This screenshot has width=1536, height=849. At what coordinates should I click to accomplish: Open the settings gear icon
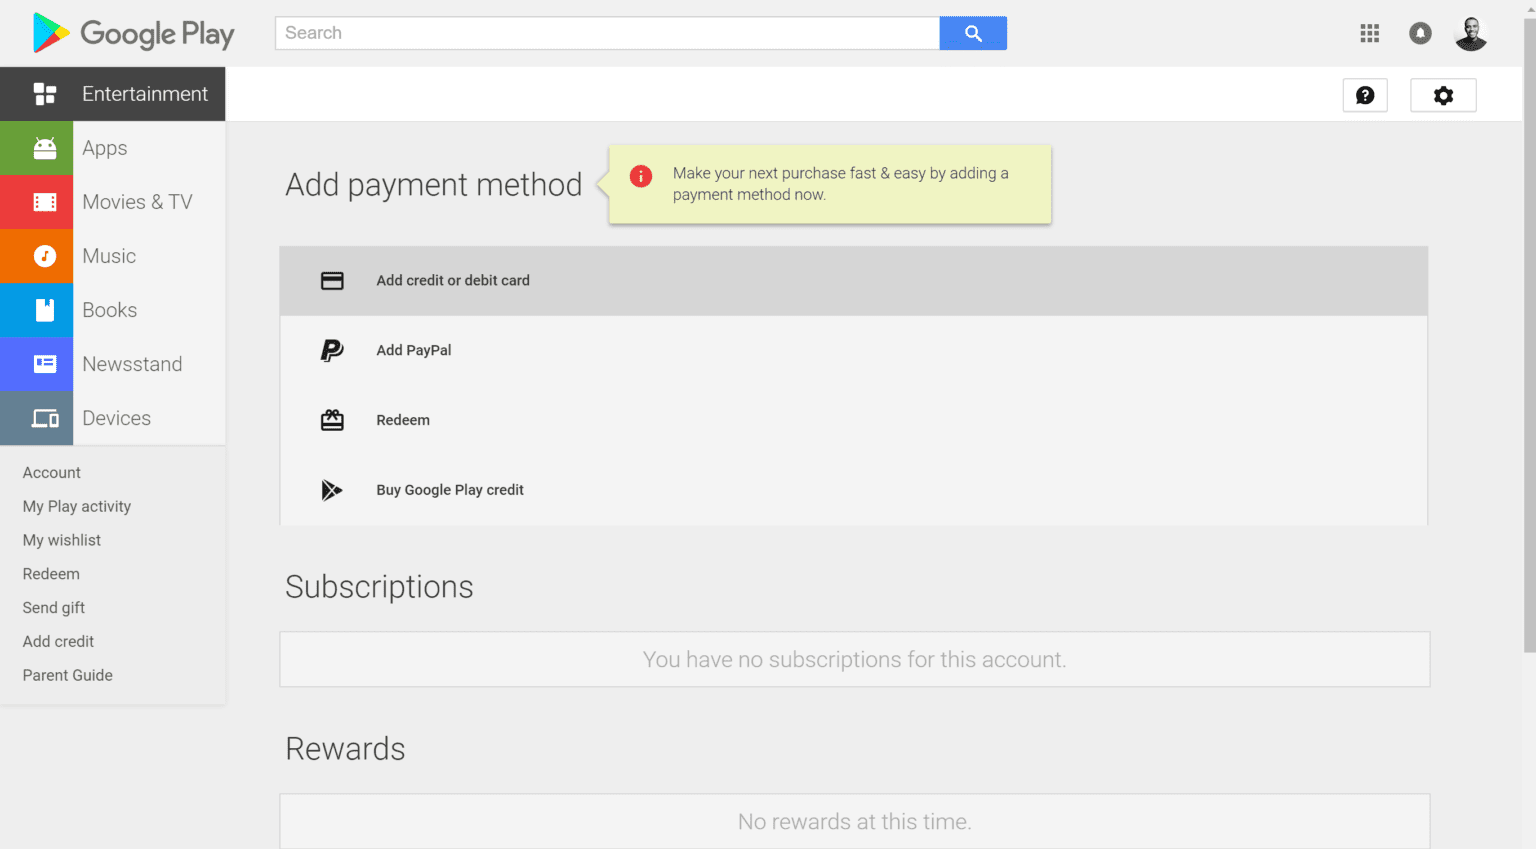click(x=1443, y=95)
